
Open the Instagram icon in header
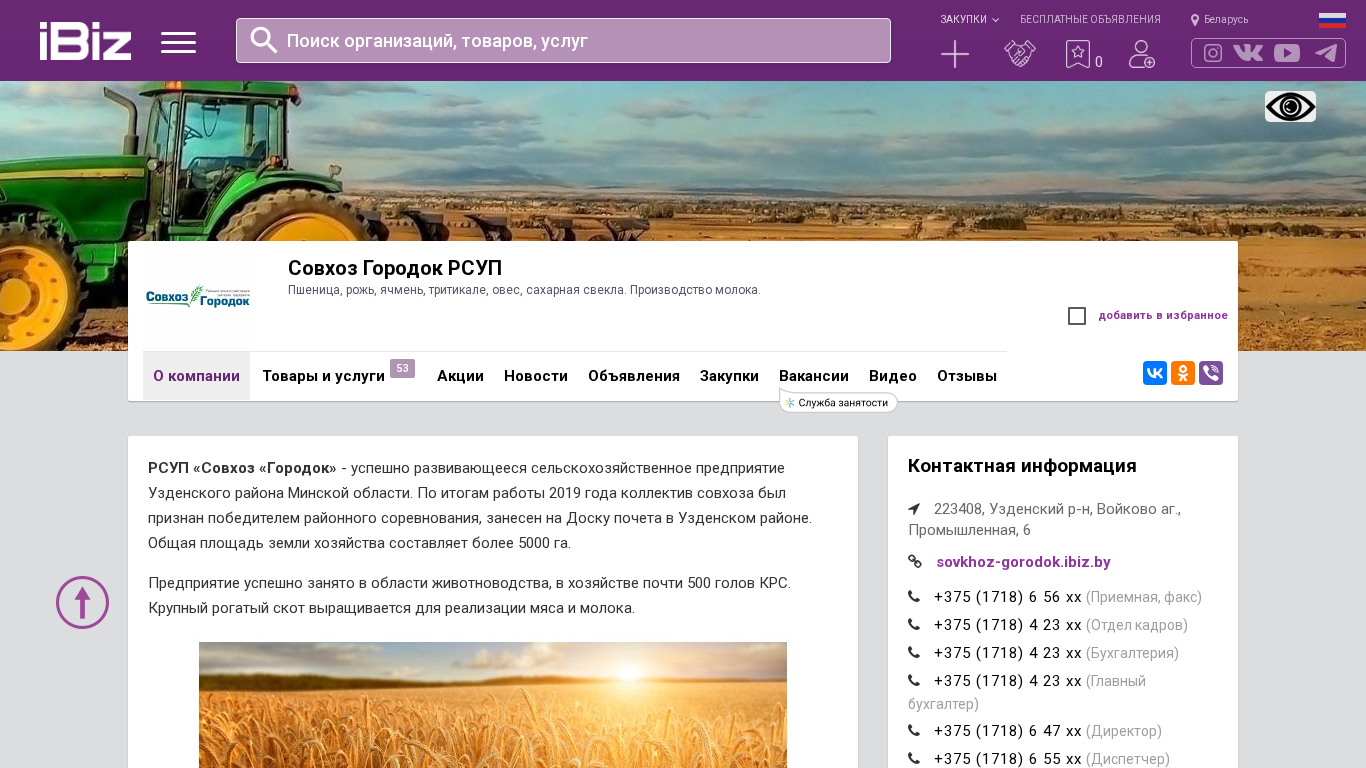[1213, 53]
